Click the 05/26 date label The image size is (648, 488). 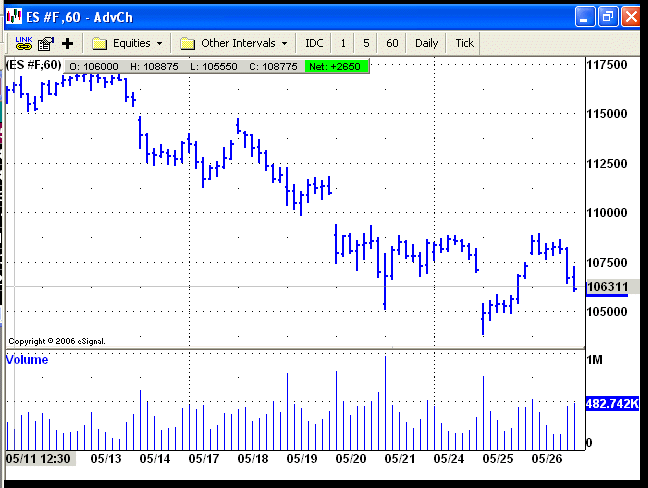(x=547, y=459)
